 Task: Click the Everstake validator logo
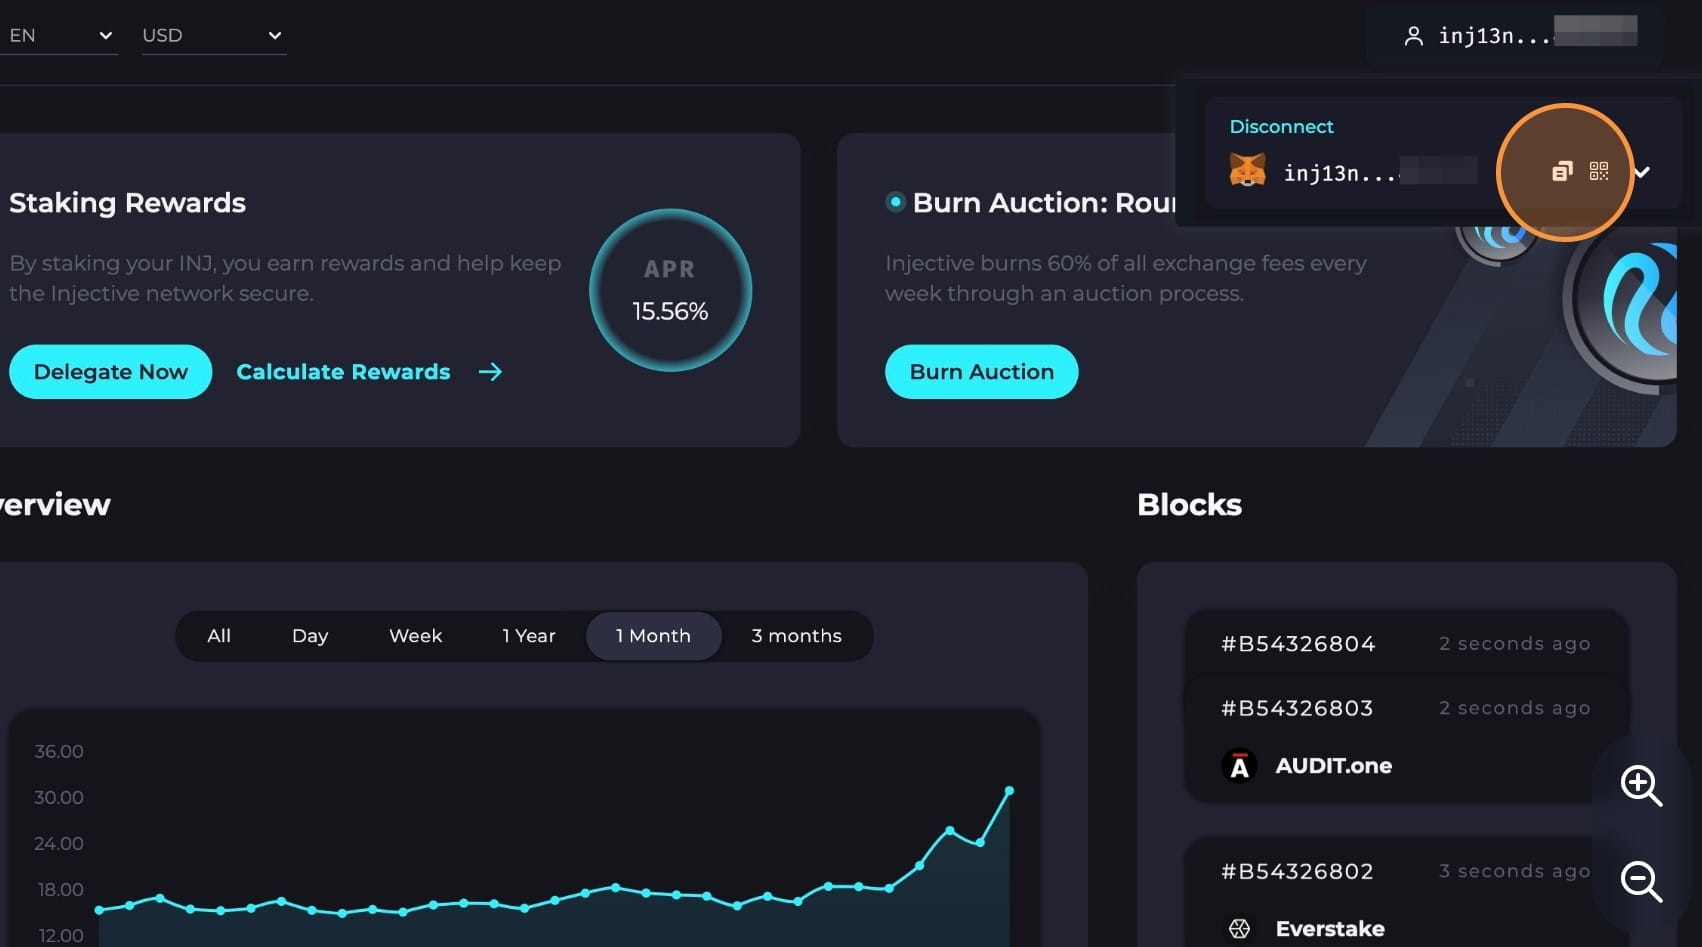coord(1239,929)
